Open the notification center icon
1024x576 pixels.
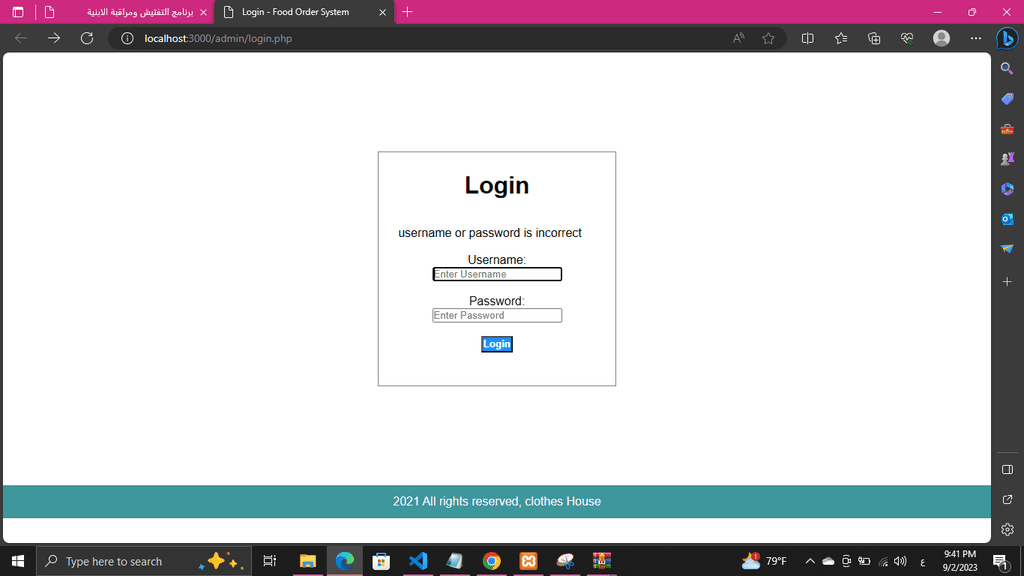click(1000, 561)
